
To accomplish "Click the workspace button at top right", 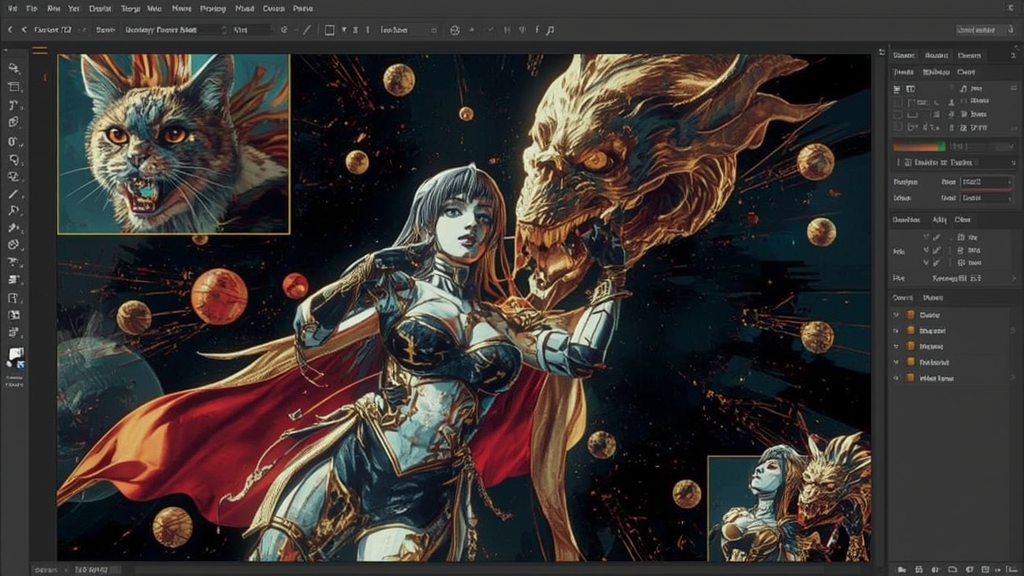I will coord(981,31).
